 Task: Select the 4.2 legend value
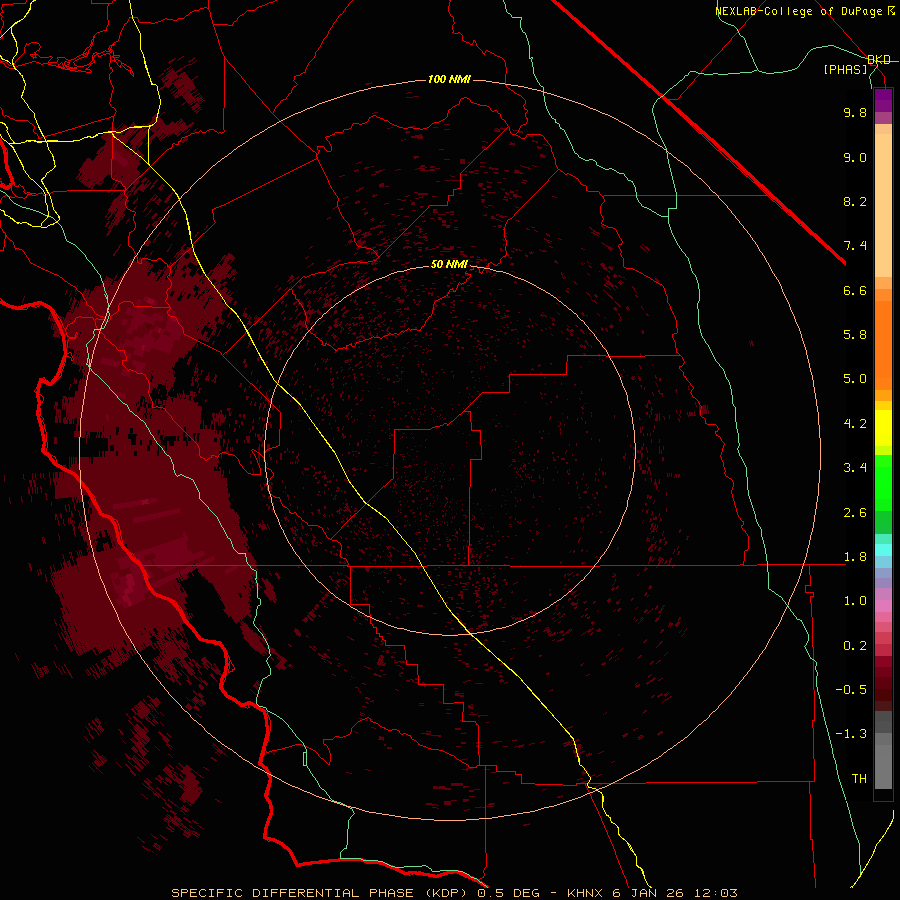[855, 424]
